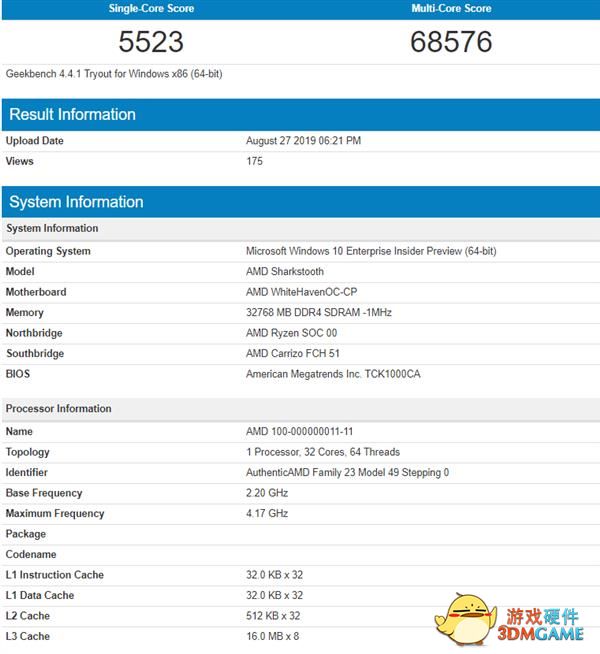Viewport: 600px width, 654px height.
Task: Click the L2 Cache label
Action: pyautogui.click(x=28, y=616)
